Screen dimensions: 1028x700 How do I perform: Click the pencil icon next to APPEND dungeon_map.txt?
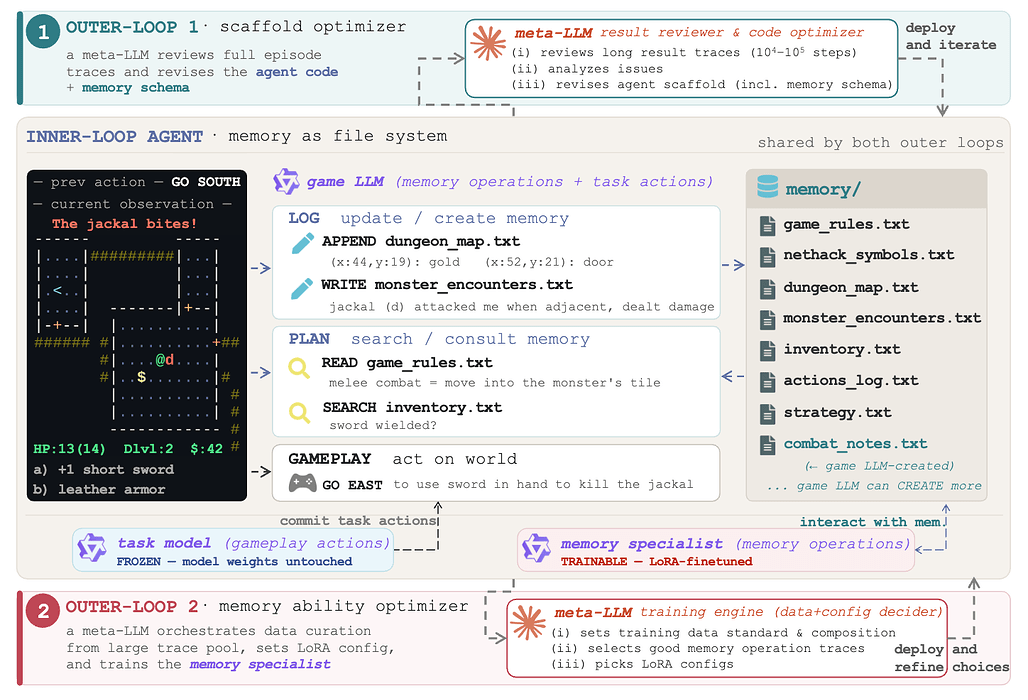302,243
